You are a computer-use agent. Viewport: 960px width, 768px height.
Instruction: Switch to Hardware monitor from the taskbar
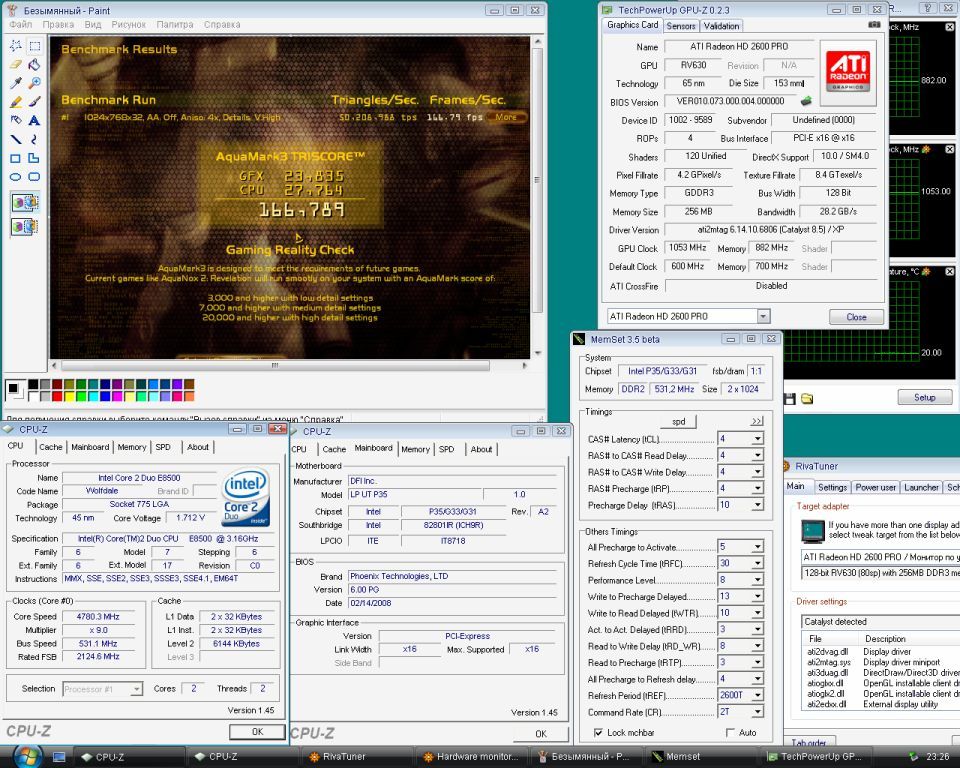[471, 757]
